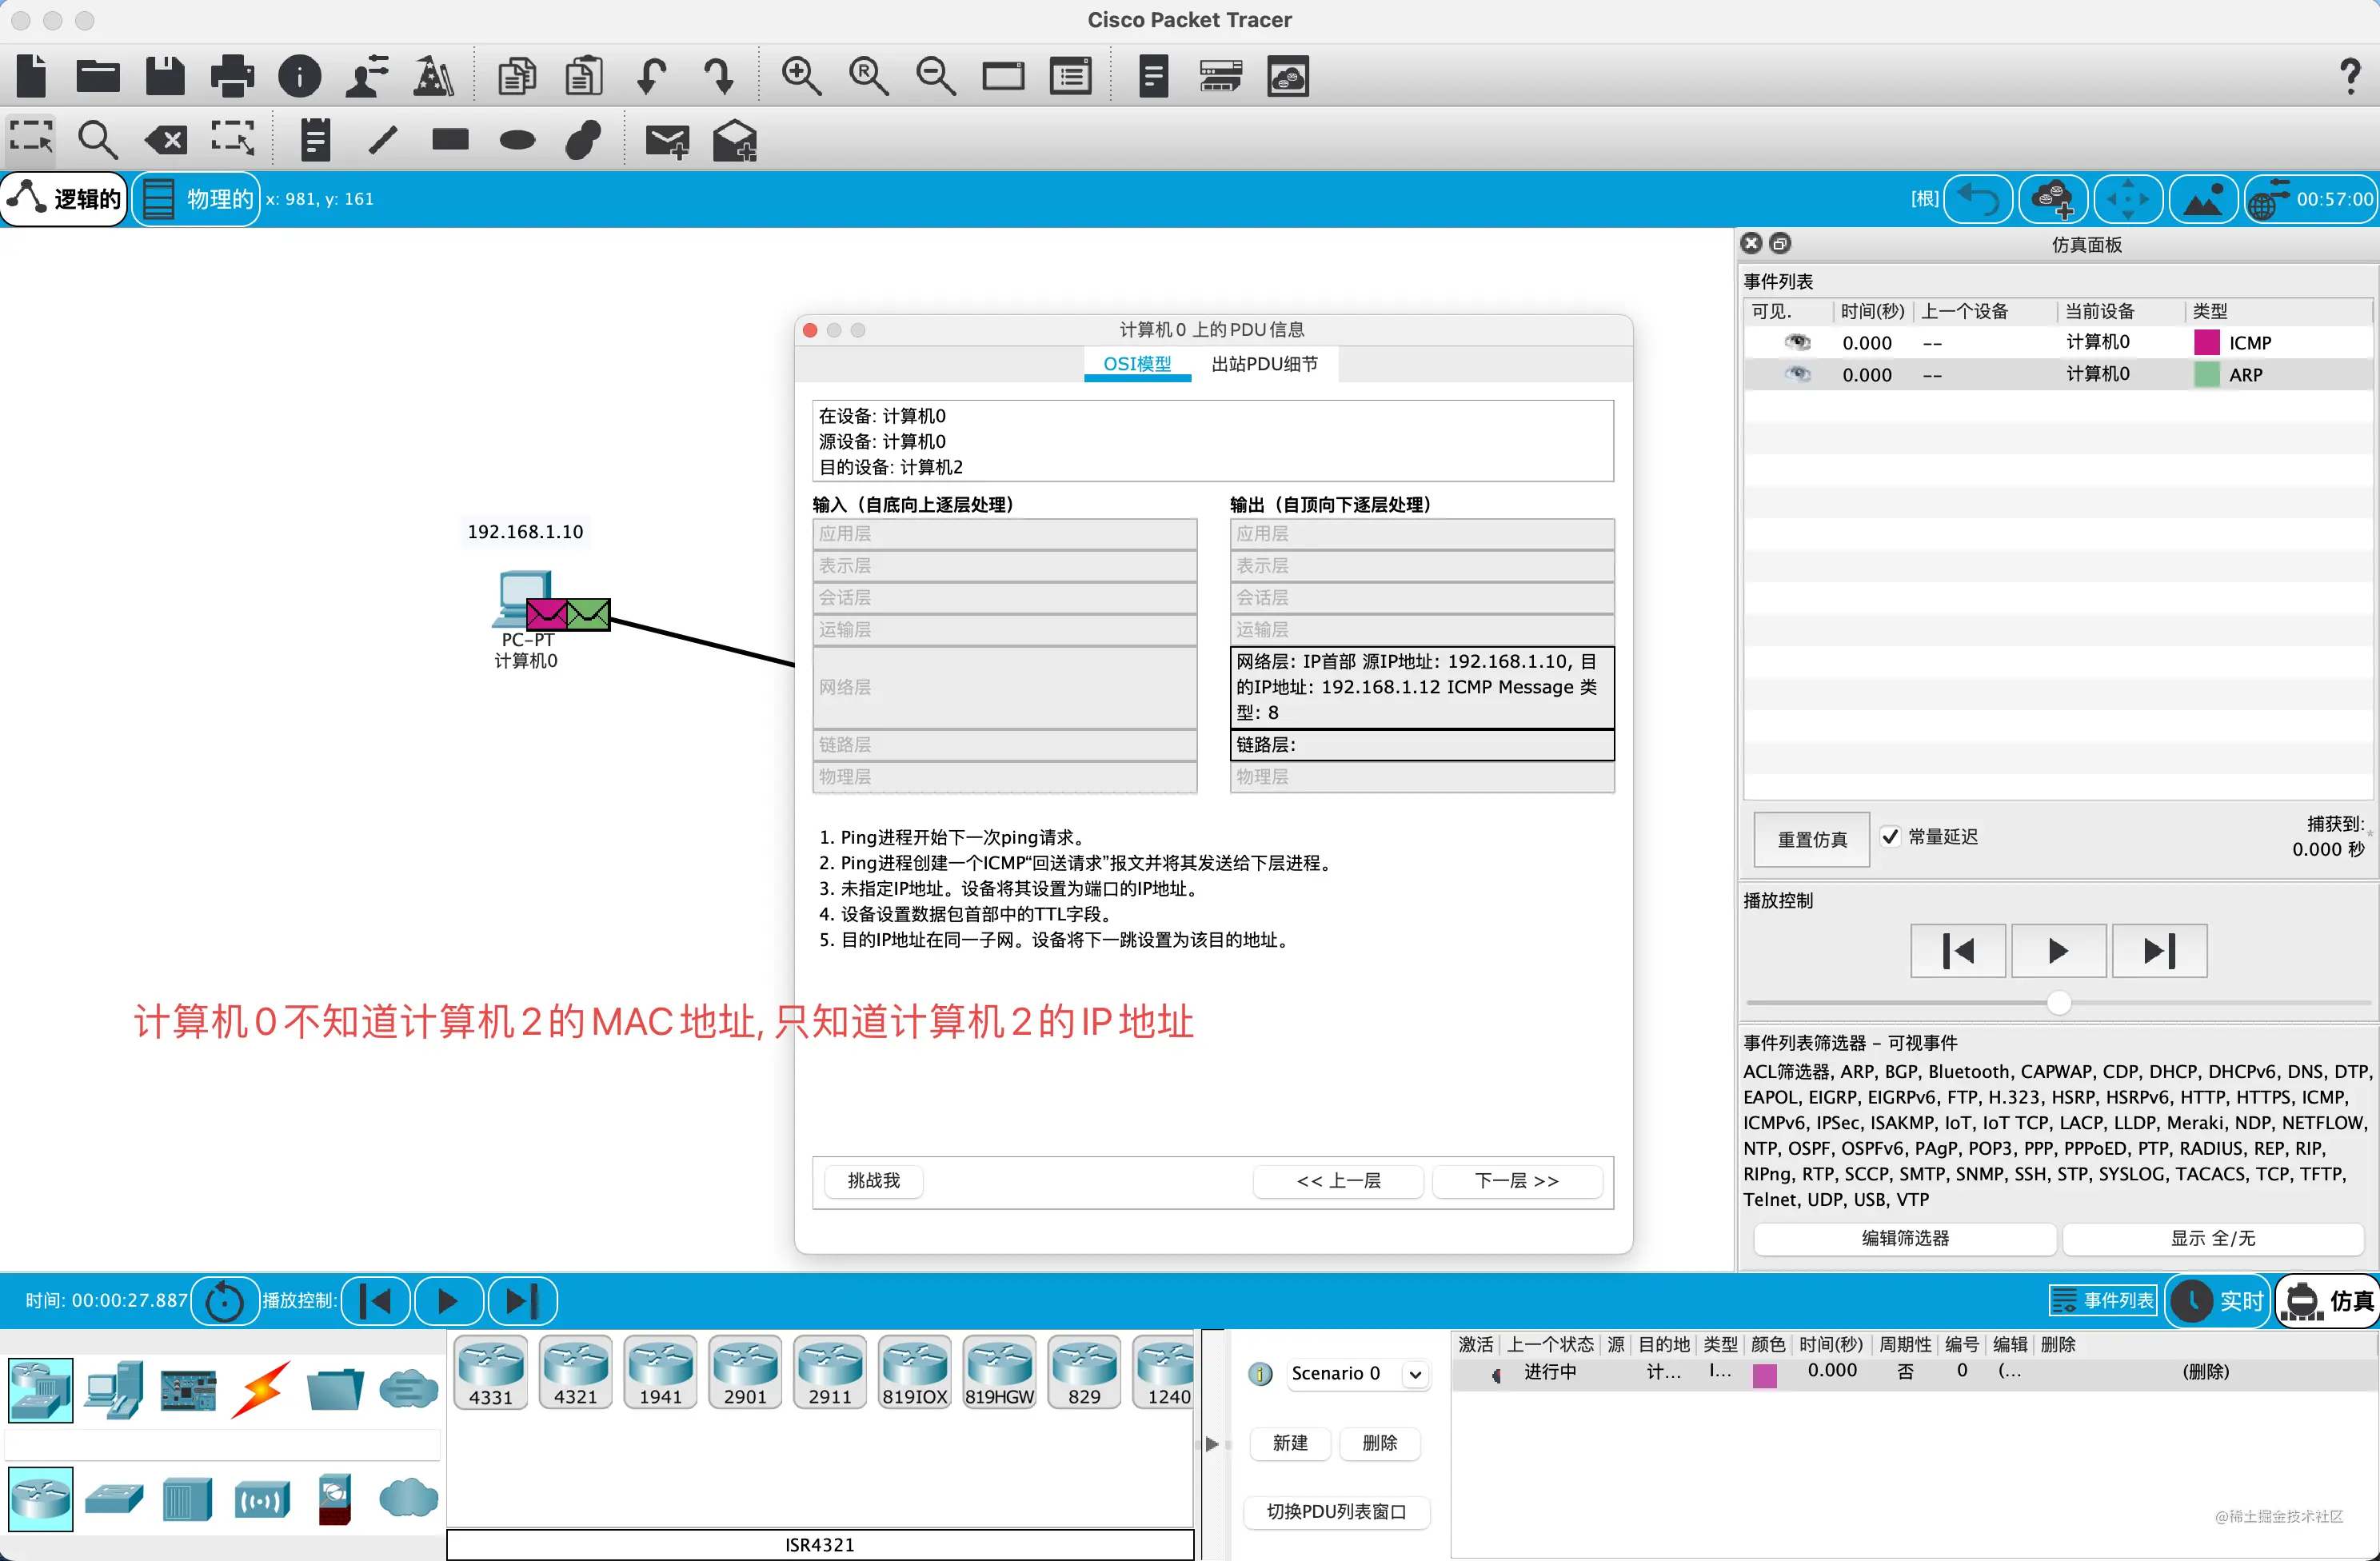Select the Draw Rectangle tool
This screenshot has width=2380, height=1561.
point(450,139)
